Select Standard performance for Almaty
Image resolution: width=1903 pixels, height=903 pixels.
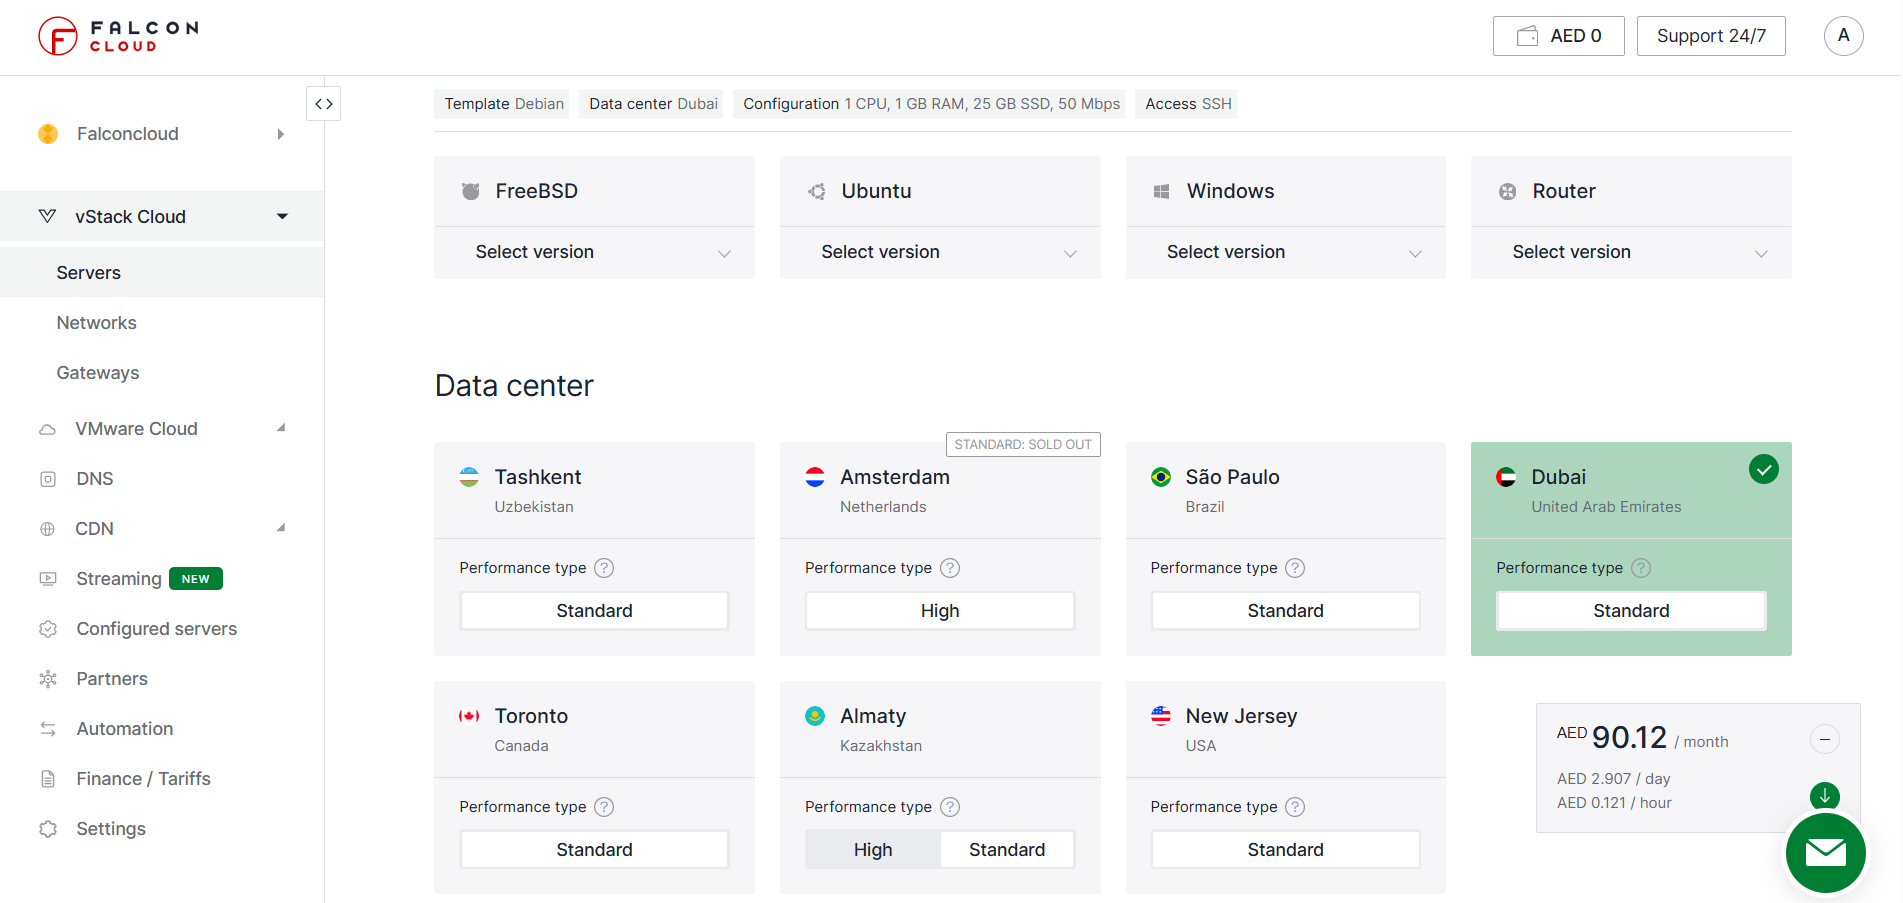(x=1007, y=850)
